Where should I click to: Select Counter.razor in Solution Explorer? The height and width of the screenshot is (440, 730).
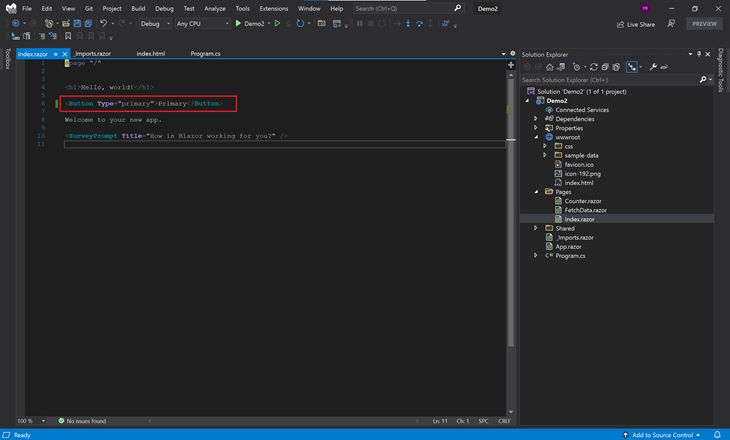point(583,201)
